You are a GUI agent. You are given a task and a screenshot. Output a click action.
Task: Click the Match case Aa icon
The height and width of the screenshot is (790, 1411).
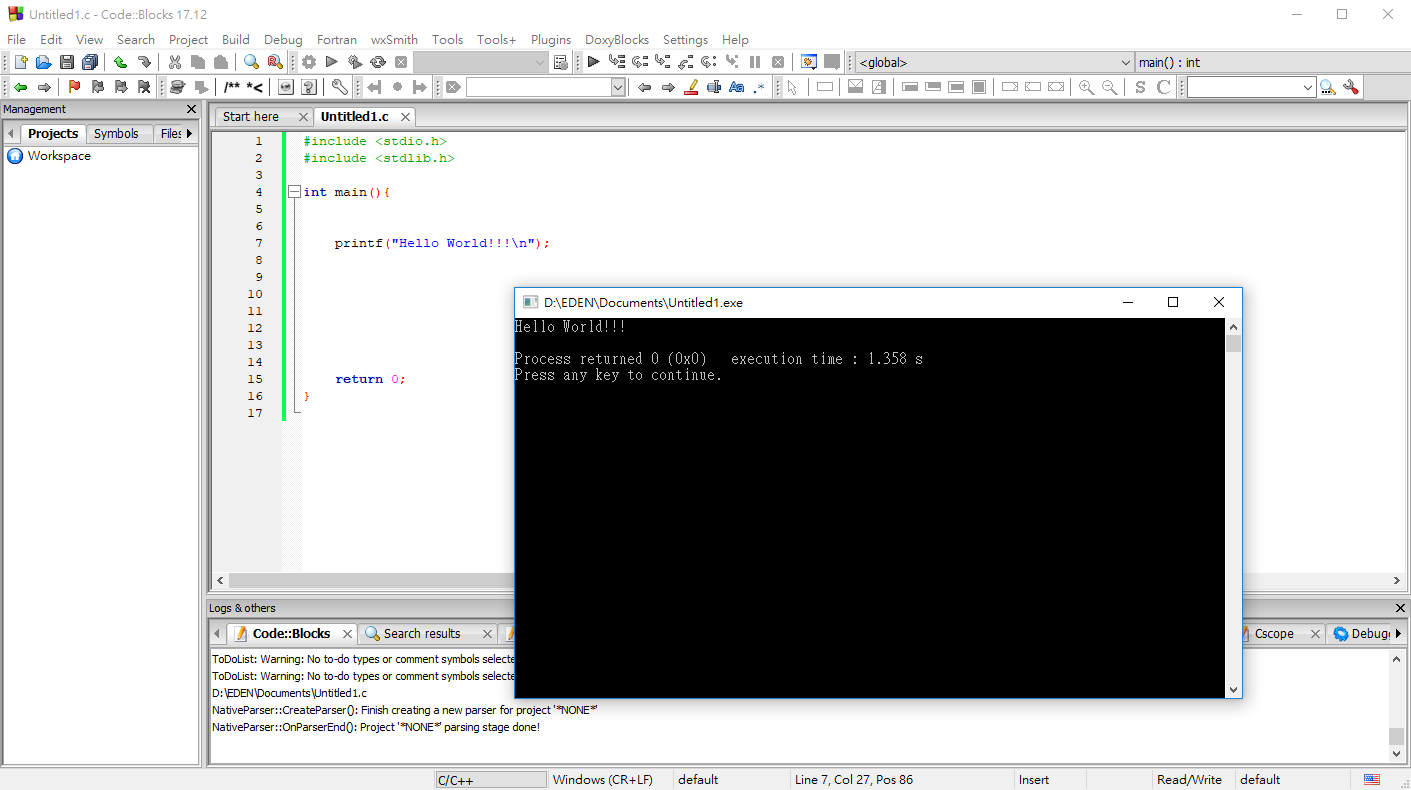coord(737,87)
